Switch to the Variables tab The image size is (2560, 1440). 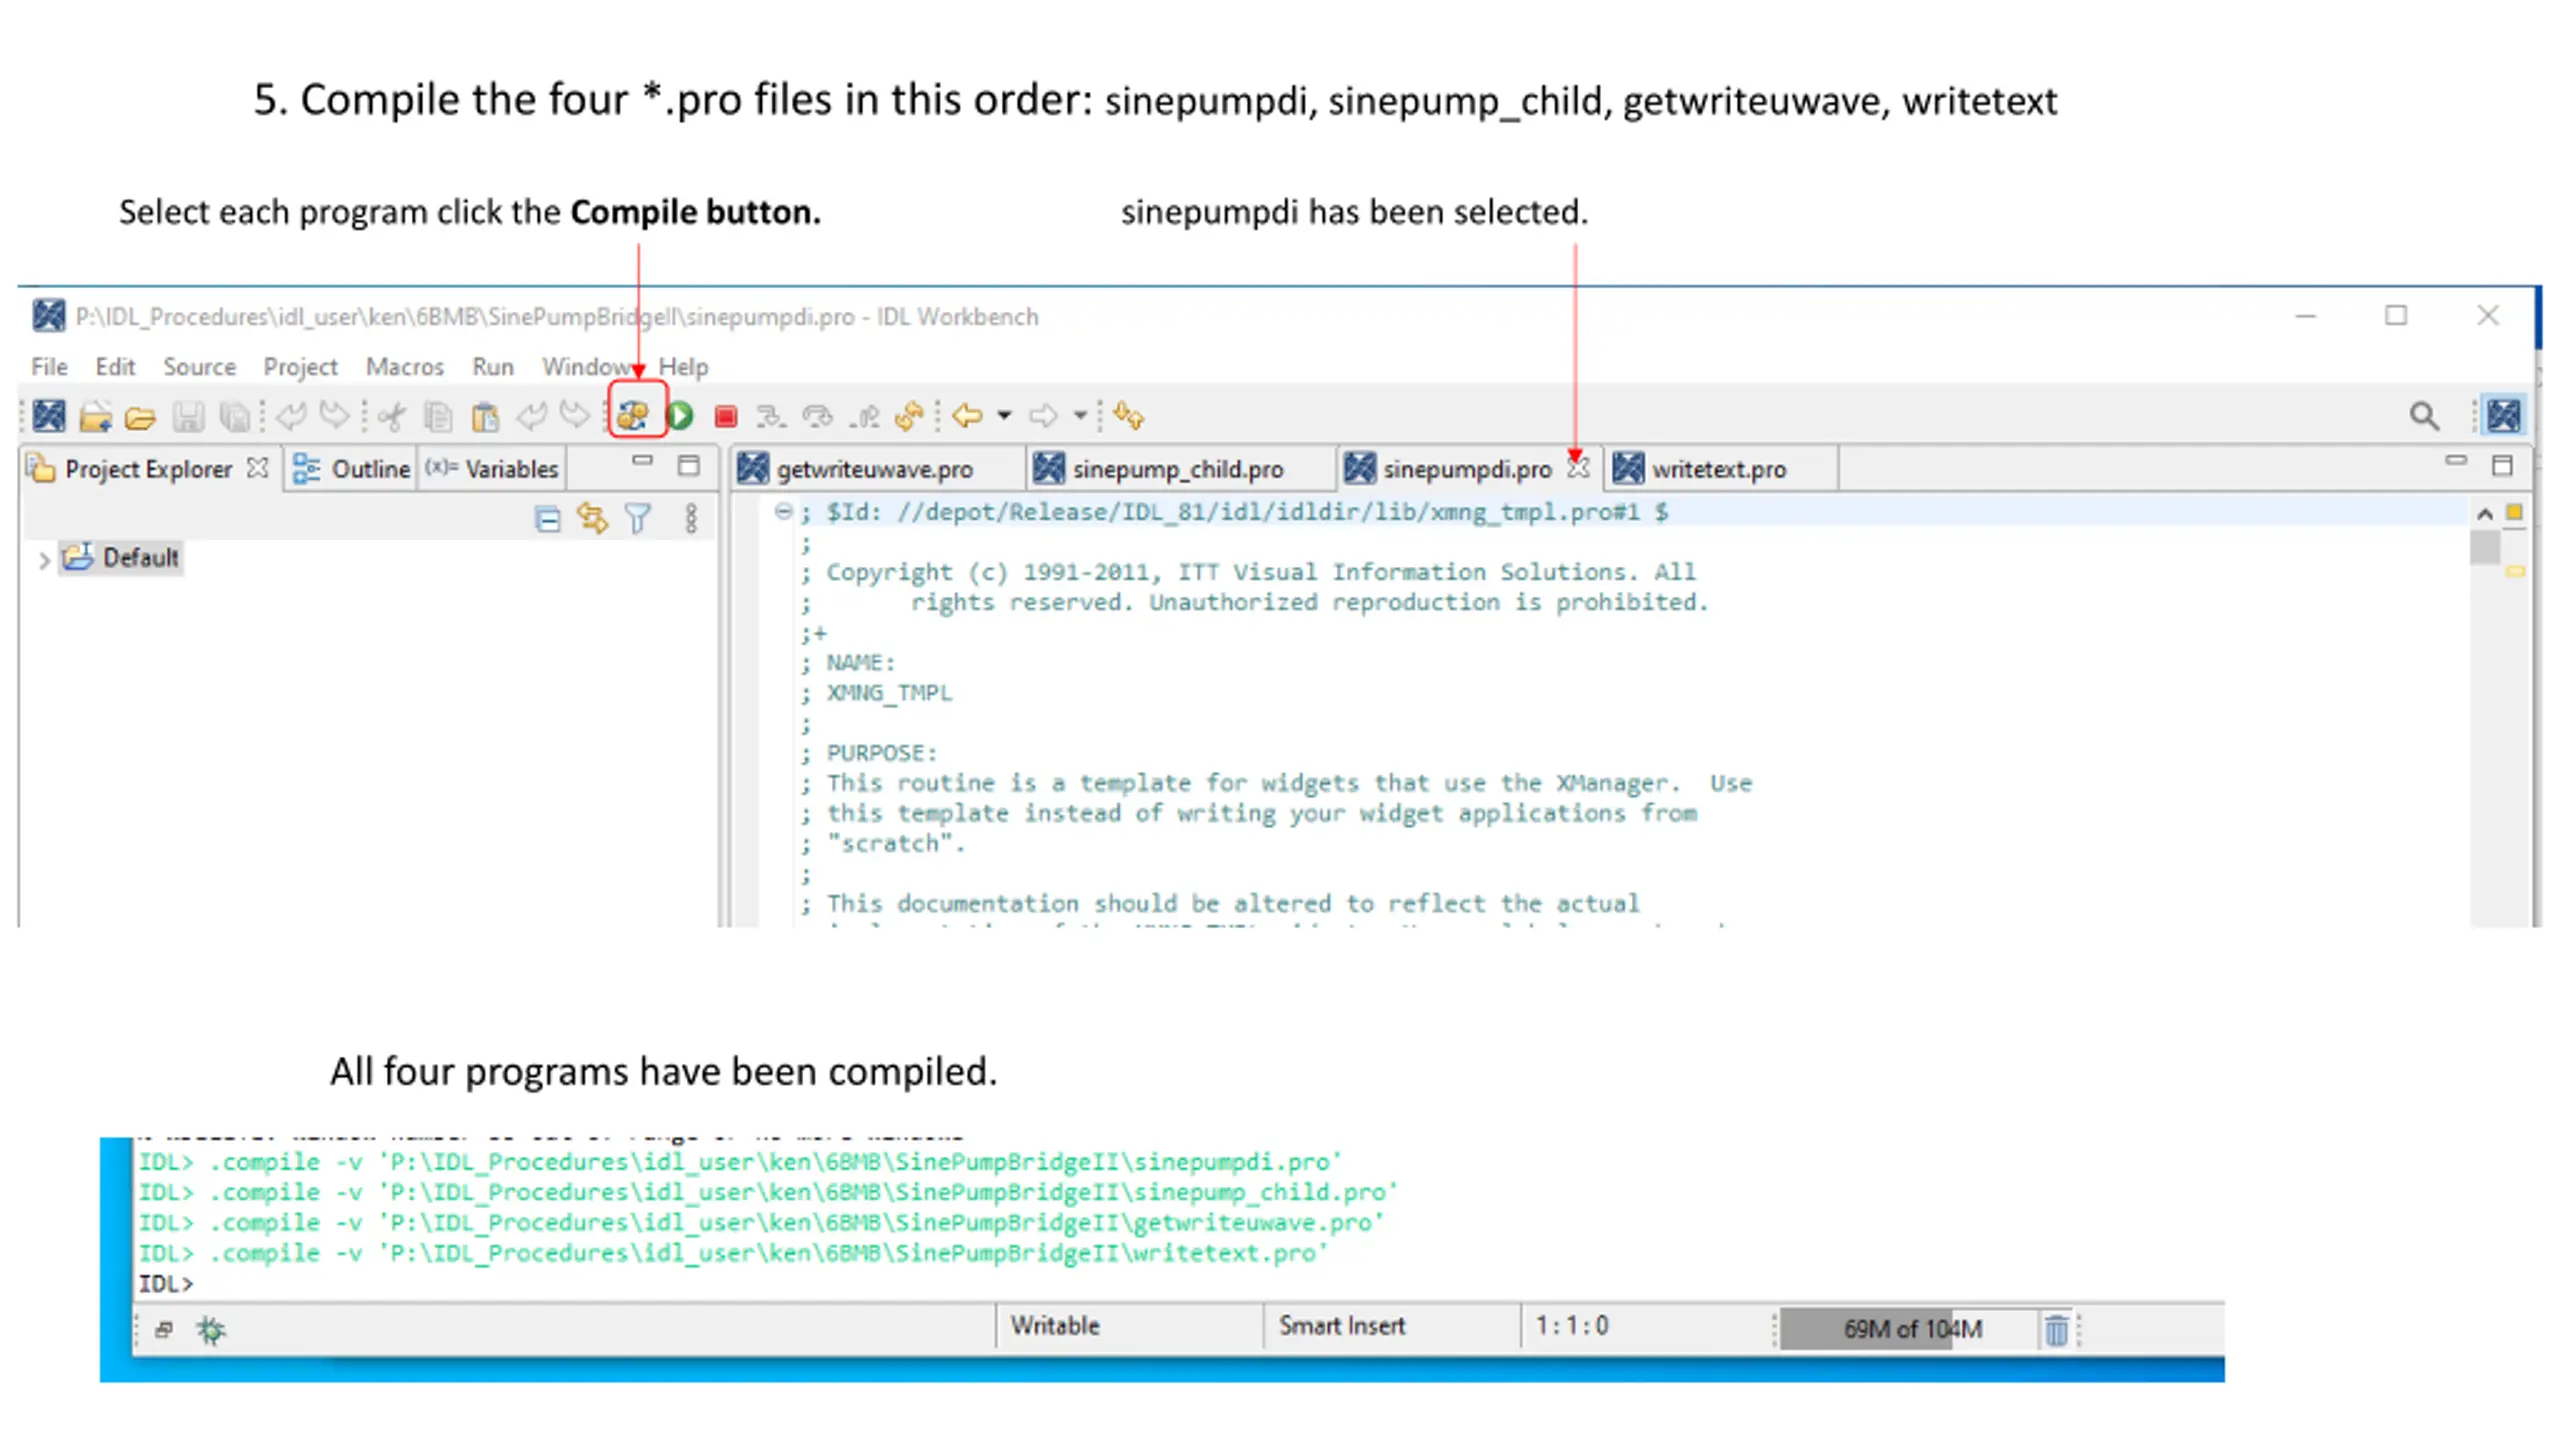491,469
